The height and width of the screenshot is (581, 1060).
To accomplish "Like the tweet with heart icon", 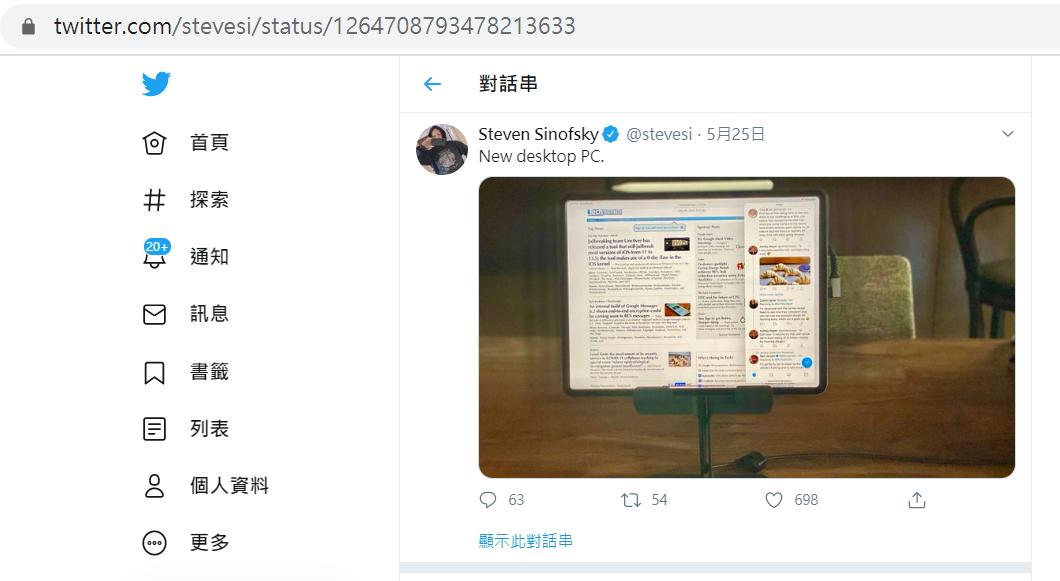I will pyautogui.click(x=774, y=500).
